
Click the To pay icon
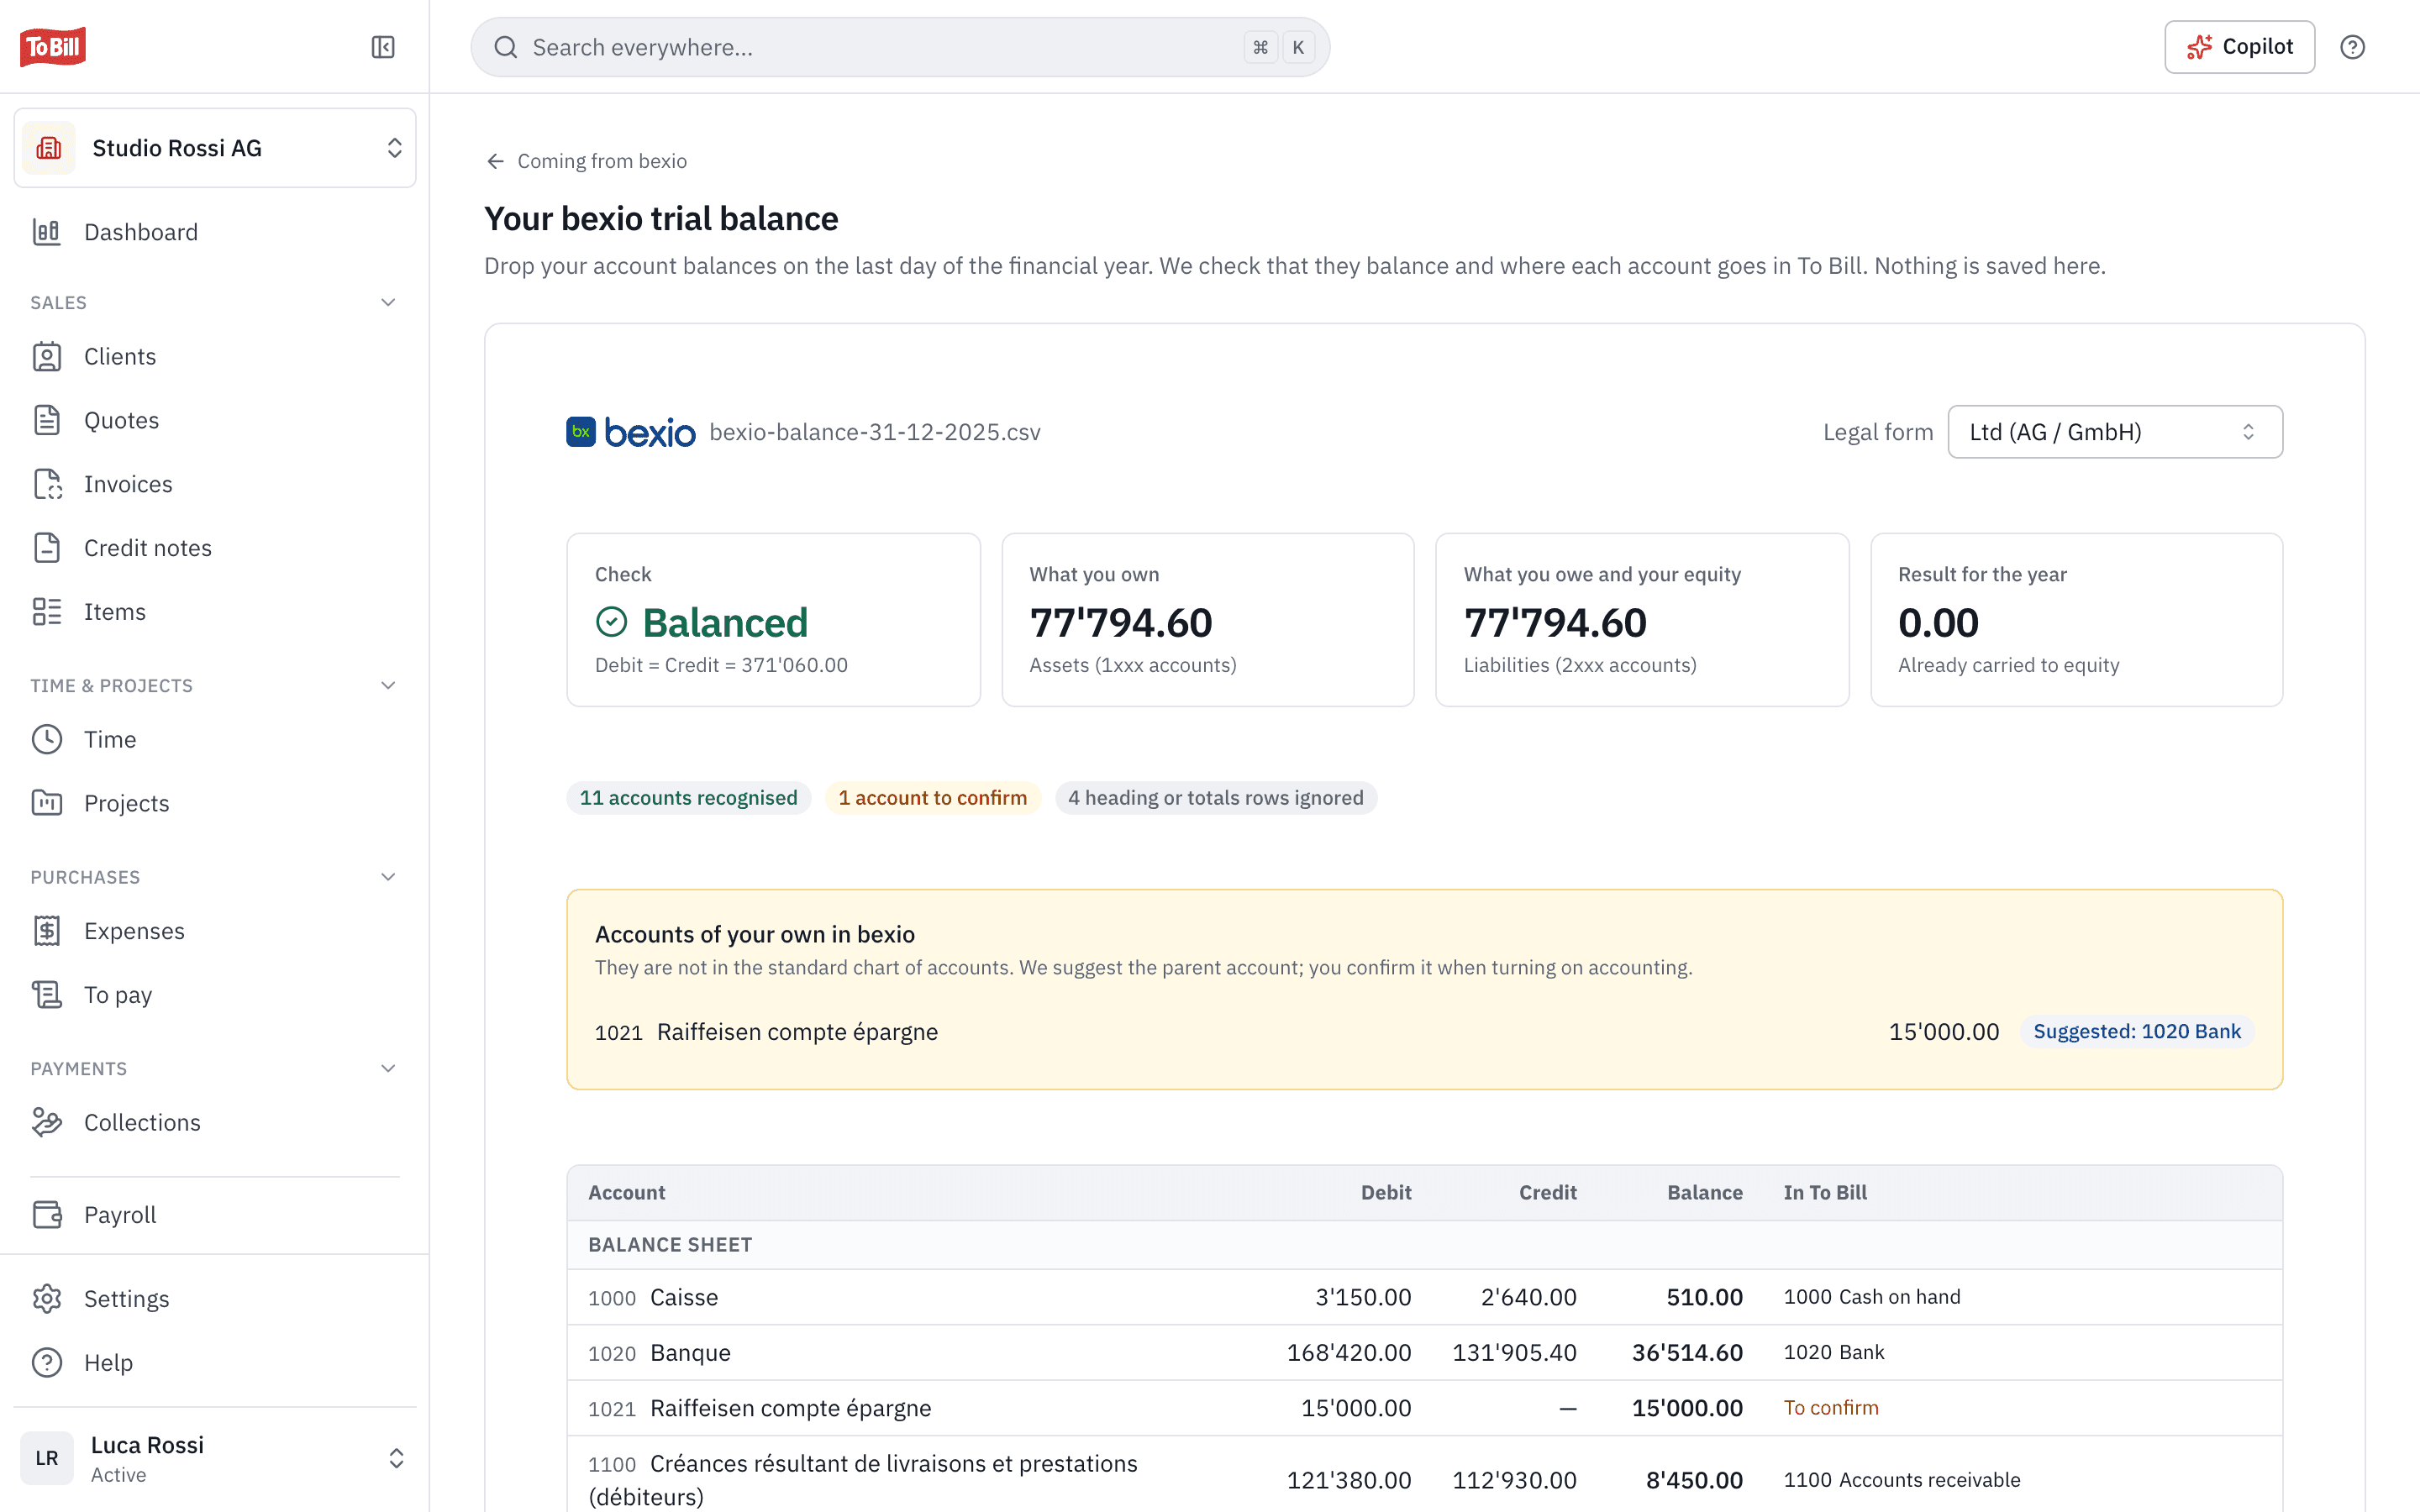tap(47, 995)
